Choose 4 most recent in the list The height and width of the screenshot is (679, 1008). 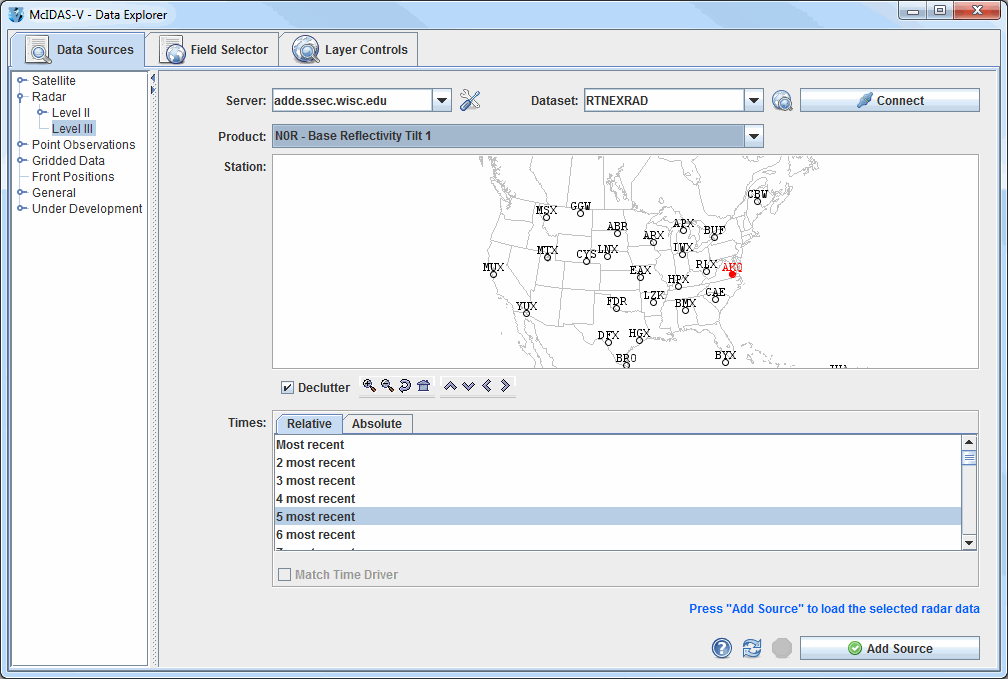coord(618,498)
